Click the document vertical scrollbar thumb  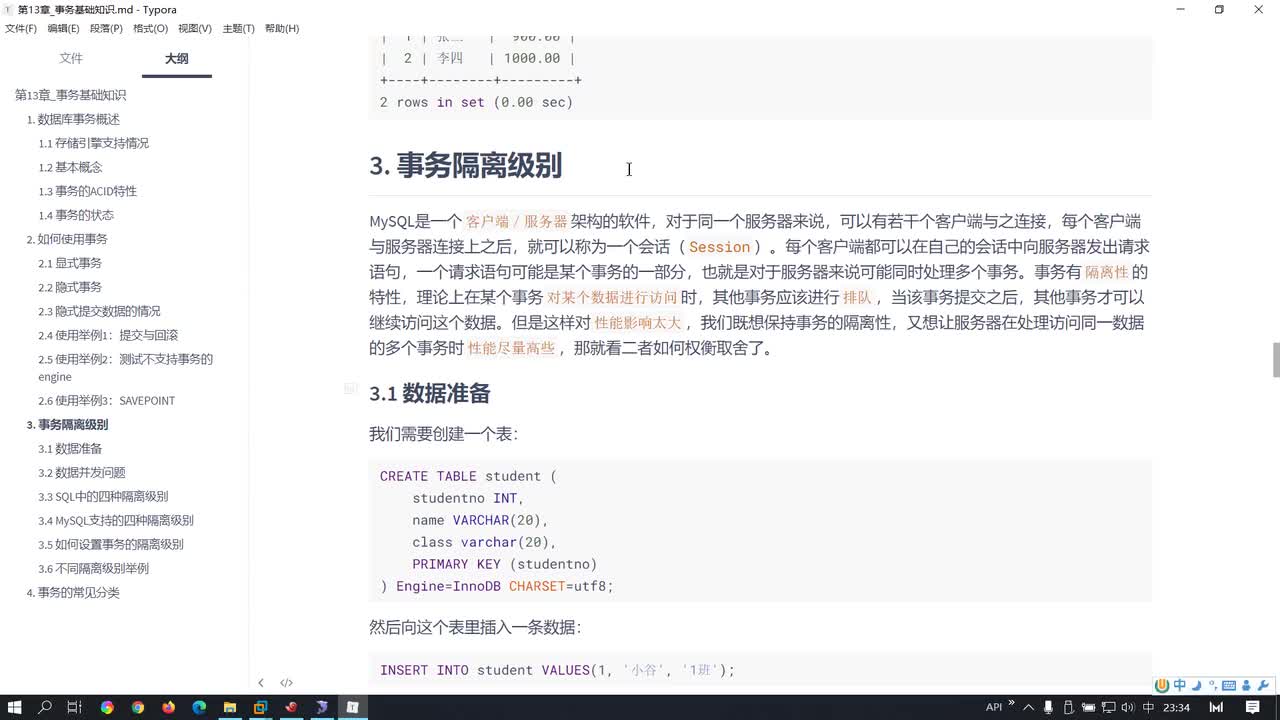[1275, 360]
